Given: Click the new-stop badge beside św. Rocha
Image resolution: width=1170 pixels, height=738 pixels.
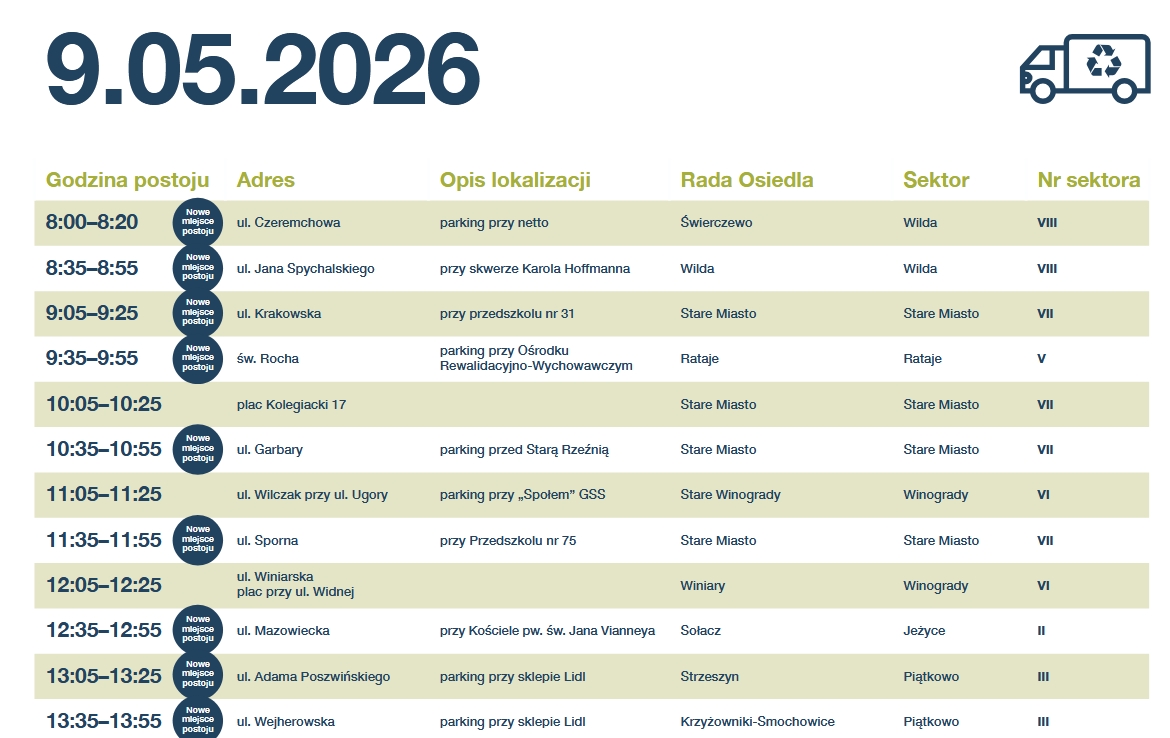Looking at the screenshot, I should pyautogui.click(x=197, y=359).
